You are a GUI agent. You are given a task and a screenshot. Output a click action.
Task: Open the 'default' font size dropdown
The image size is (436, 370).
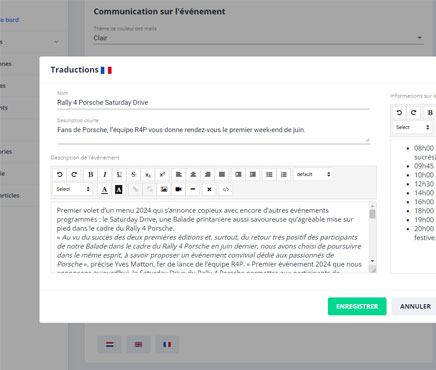coord(313,174)
